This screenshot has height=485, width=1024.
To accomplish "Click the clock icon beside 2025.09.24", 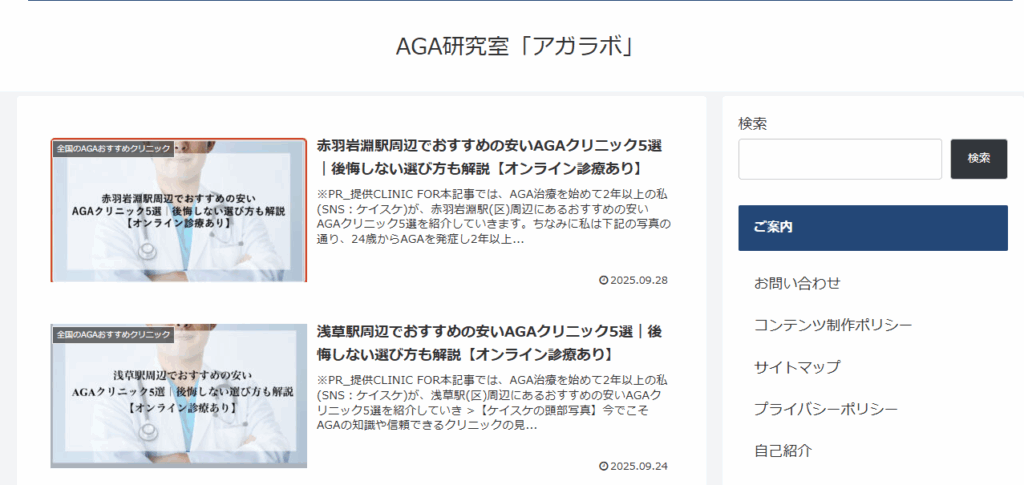I will point(603,466).
